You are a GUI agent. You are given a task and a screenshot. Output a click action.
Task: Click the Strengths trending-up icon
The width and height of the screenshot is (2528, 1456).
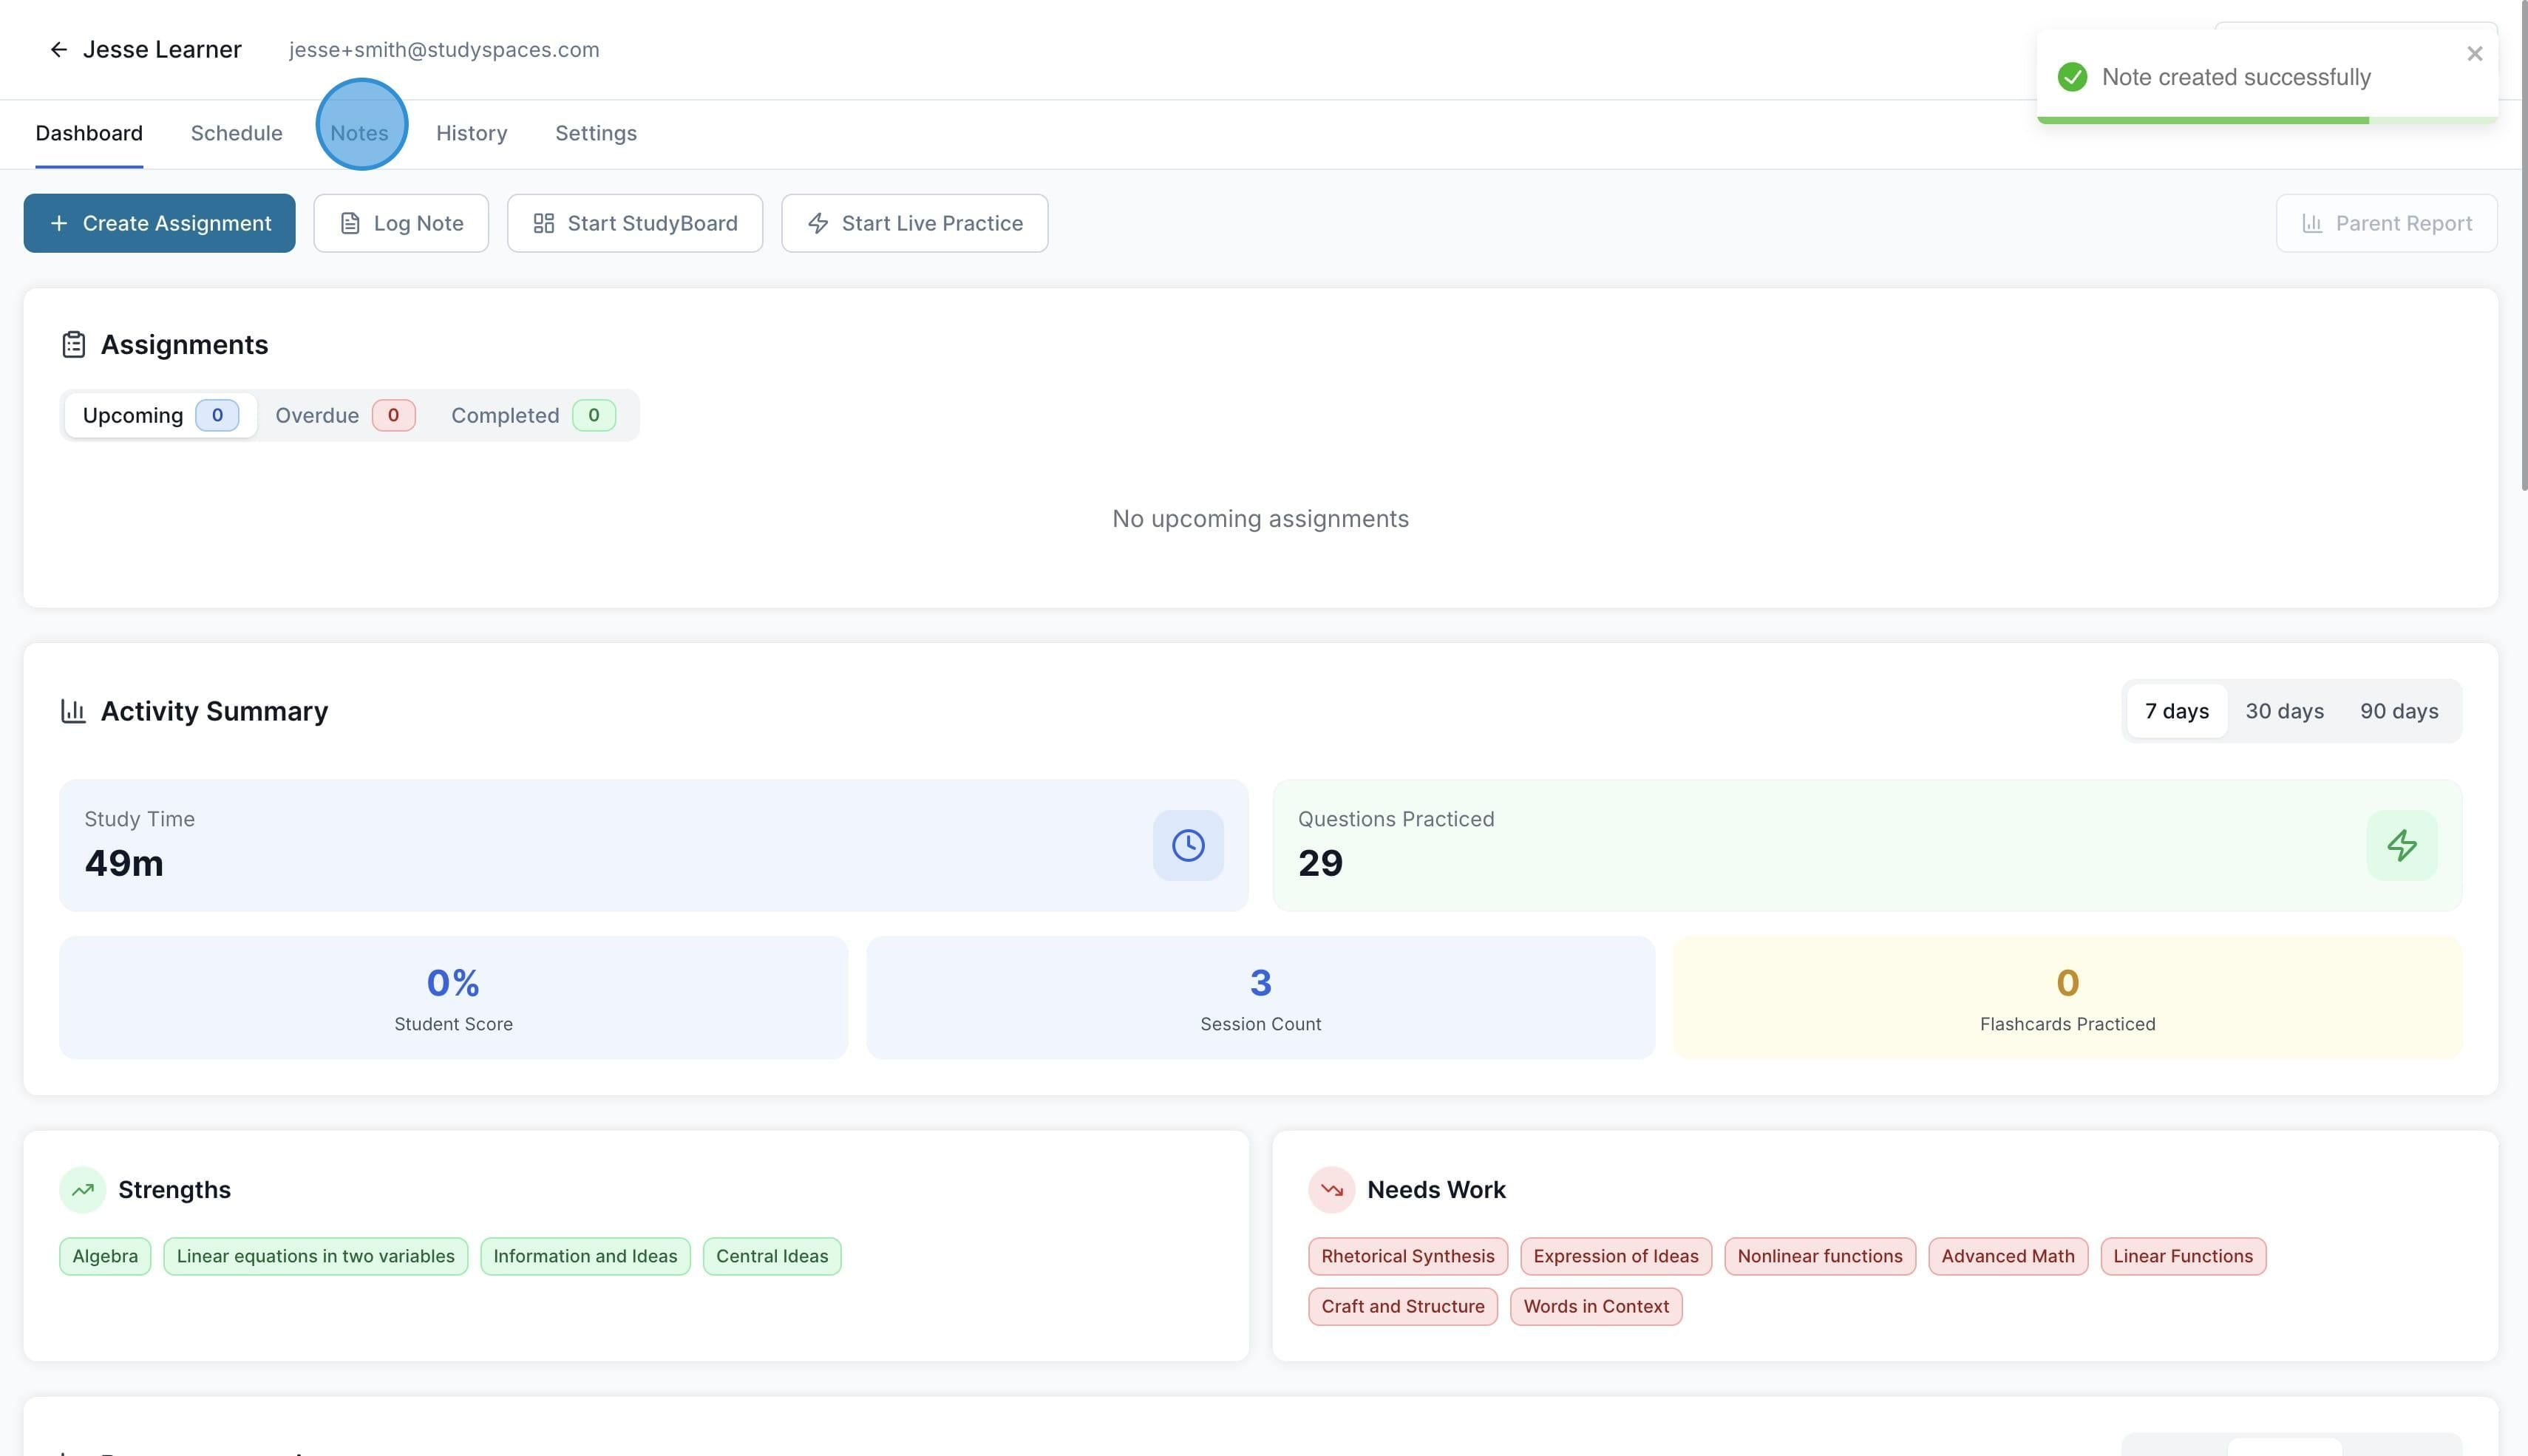83,1190
